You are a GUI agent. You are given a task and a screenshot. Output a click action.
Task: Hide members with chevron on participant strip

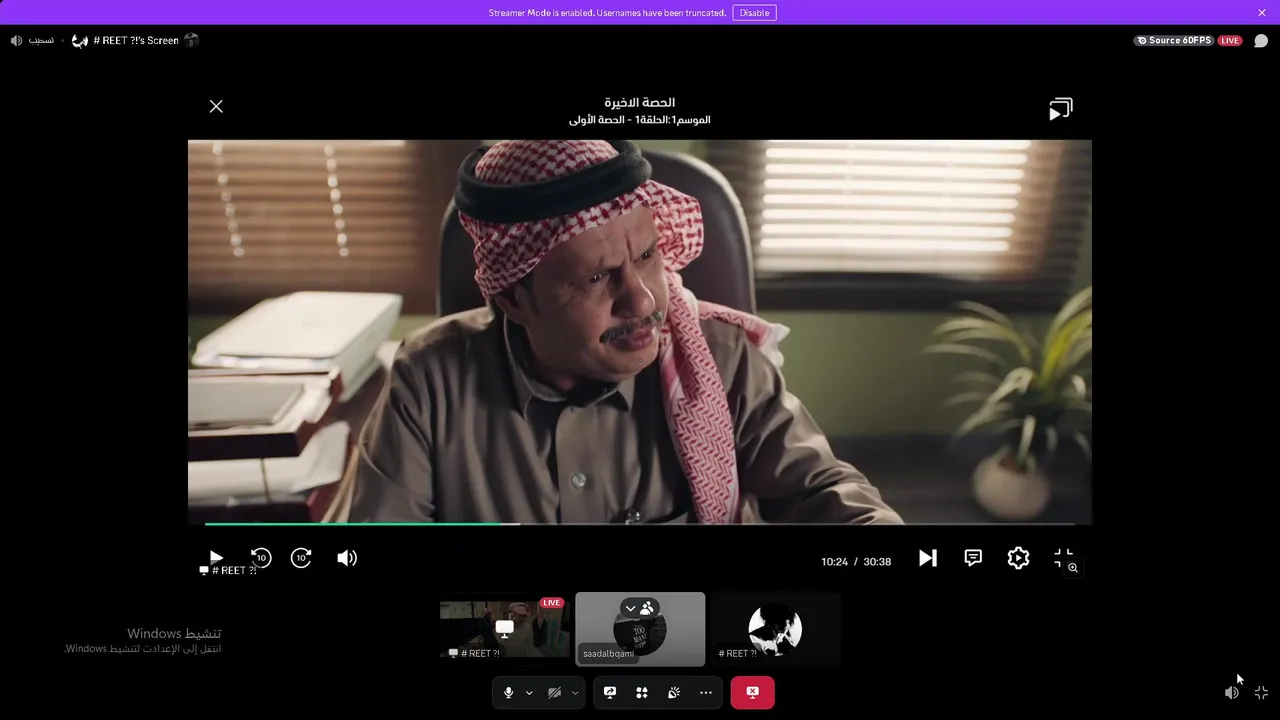(639, 608)
